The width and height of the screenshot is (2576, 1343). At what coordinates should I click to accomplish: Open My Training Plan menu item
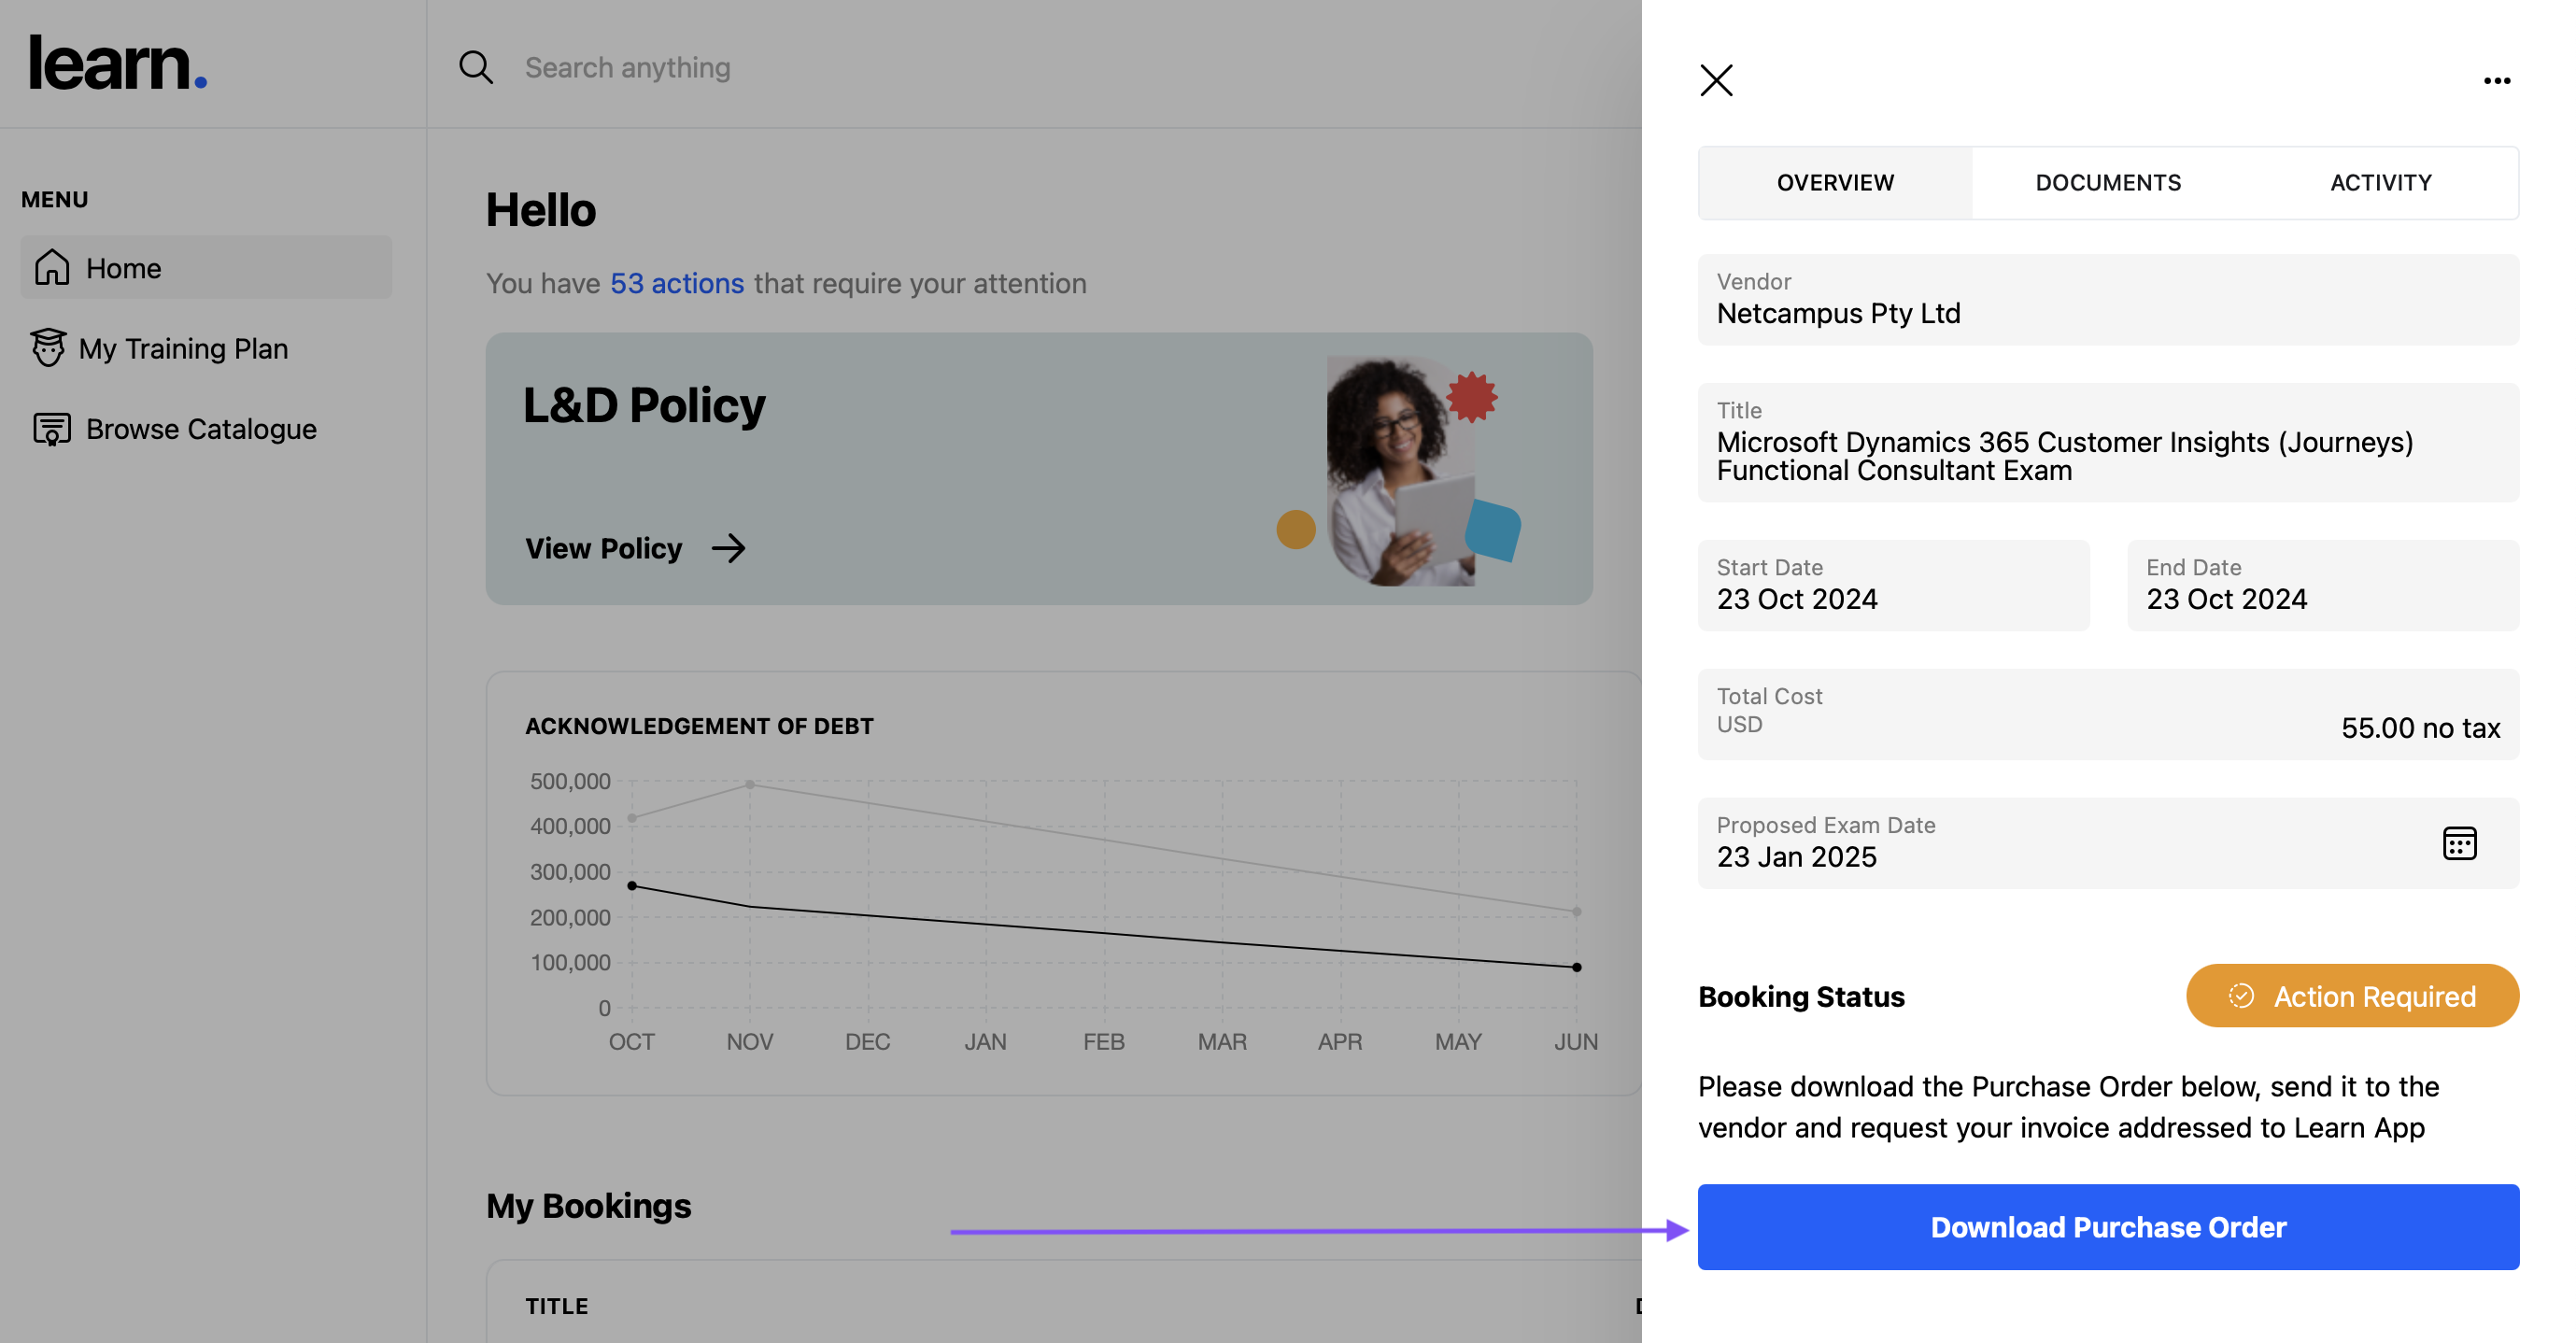(x=183, y=348)
